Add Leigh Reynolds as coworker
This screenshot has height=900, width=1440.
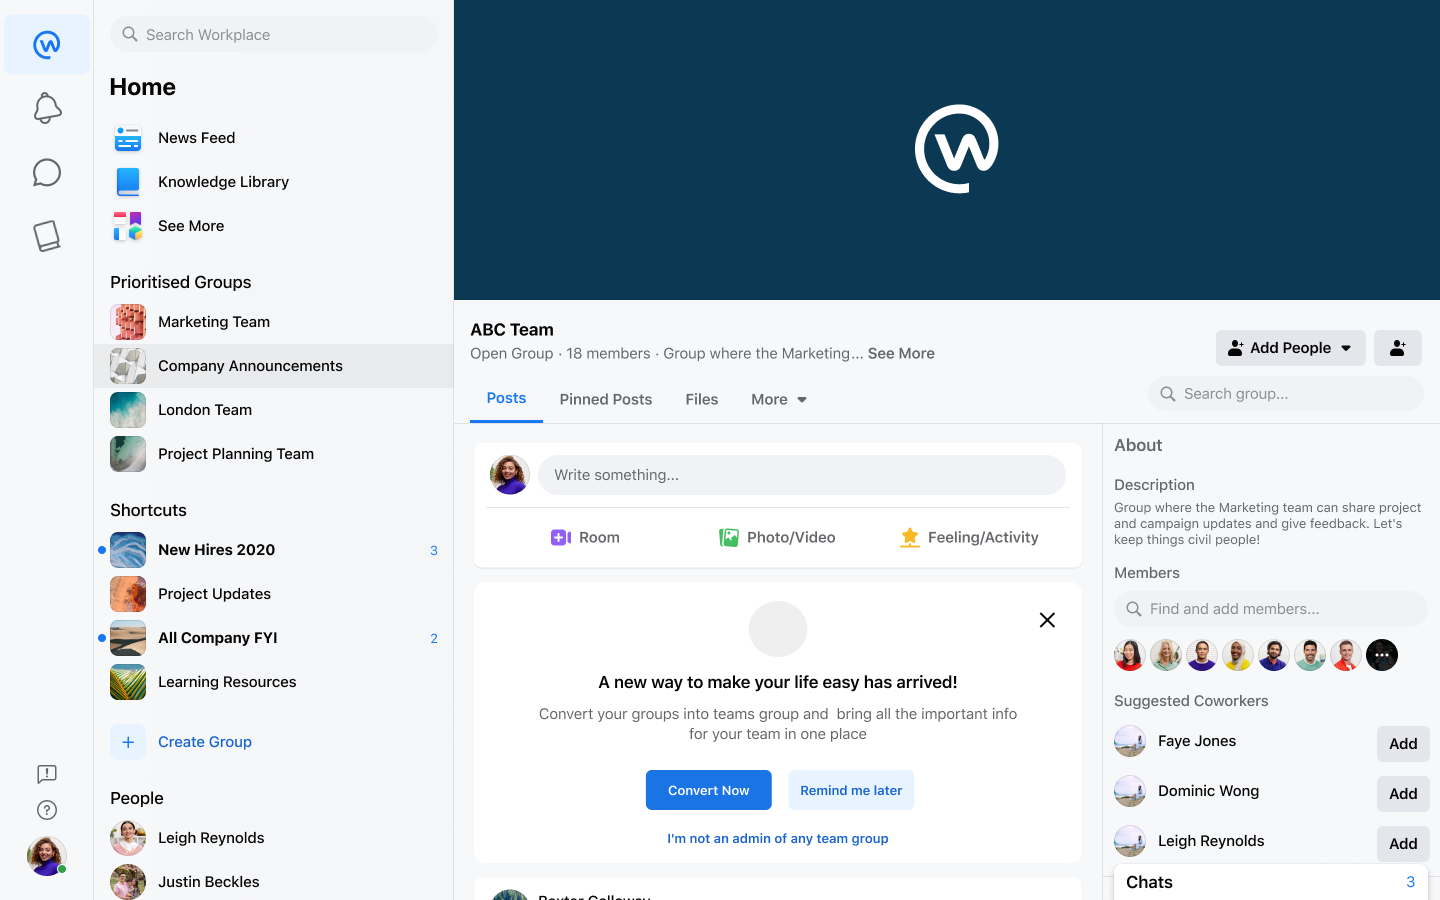click(1403, 844)
